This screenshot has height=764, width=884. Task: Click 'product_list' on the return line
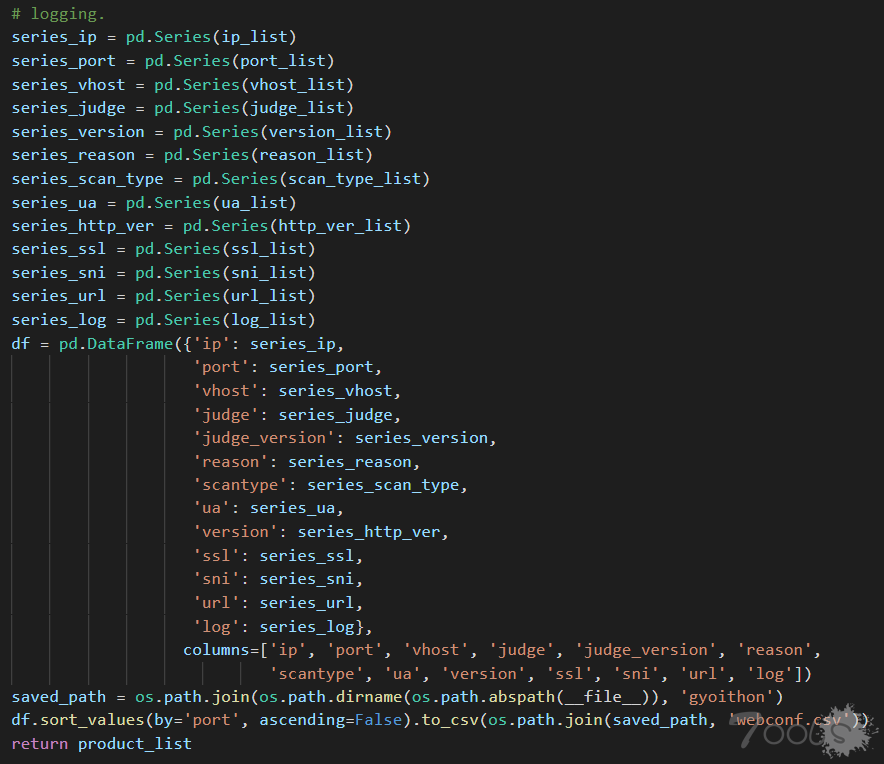(135, 744)
